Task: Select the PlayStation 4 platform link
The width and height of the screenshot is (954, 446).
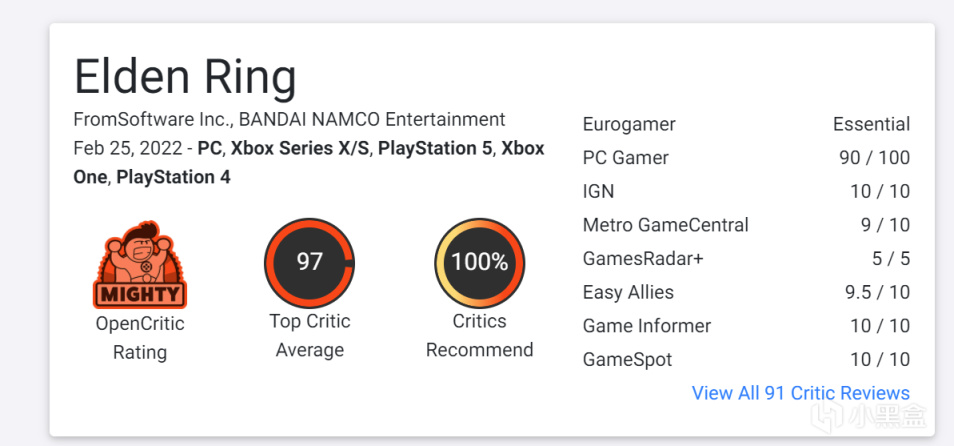Action: (173, 177)
